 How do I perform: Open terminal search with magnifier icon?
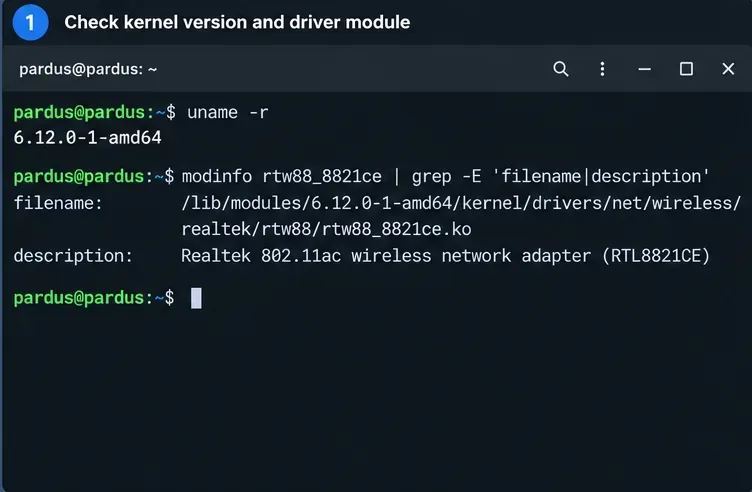coord(561,69)
